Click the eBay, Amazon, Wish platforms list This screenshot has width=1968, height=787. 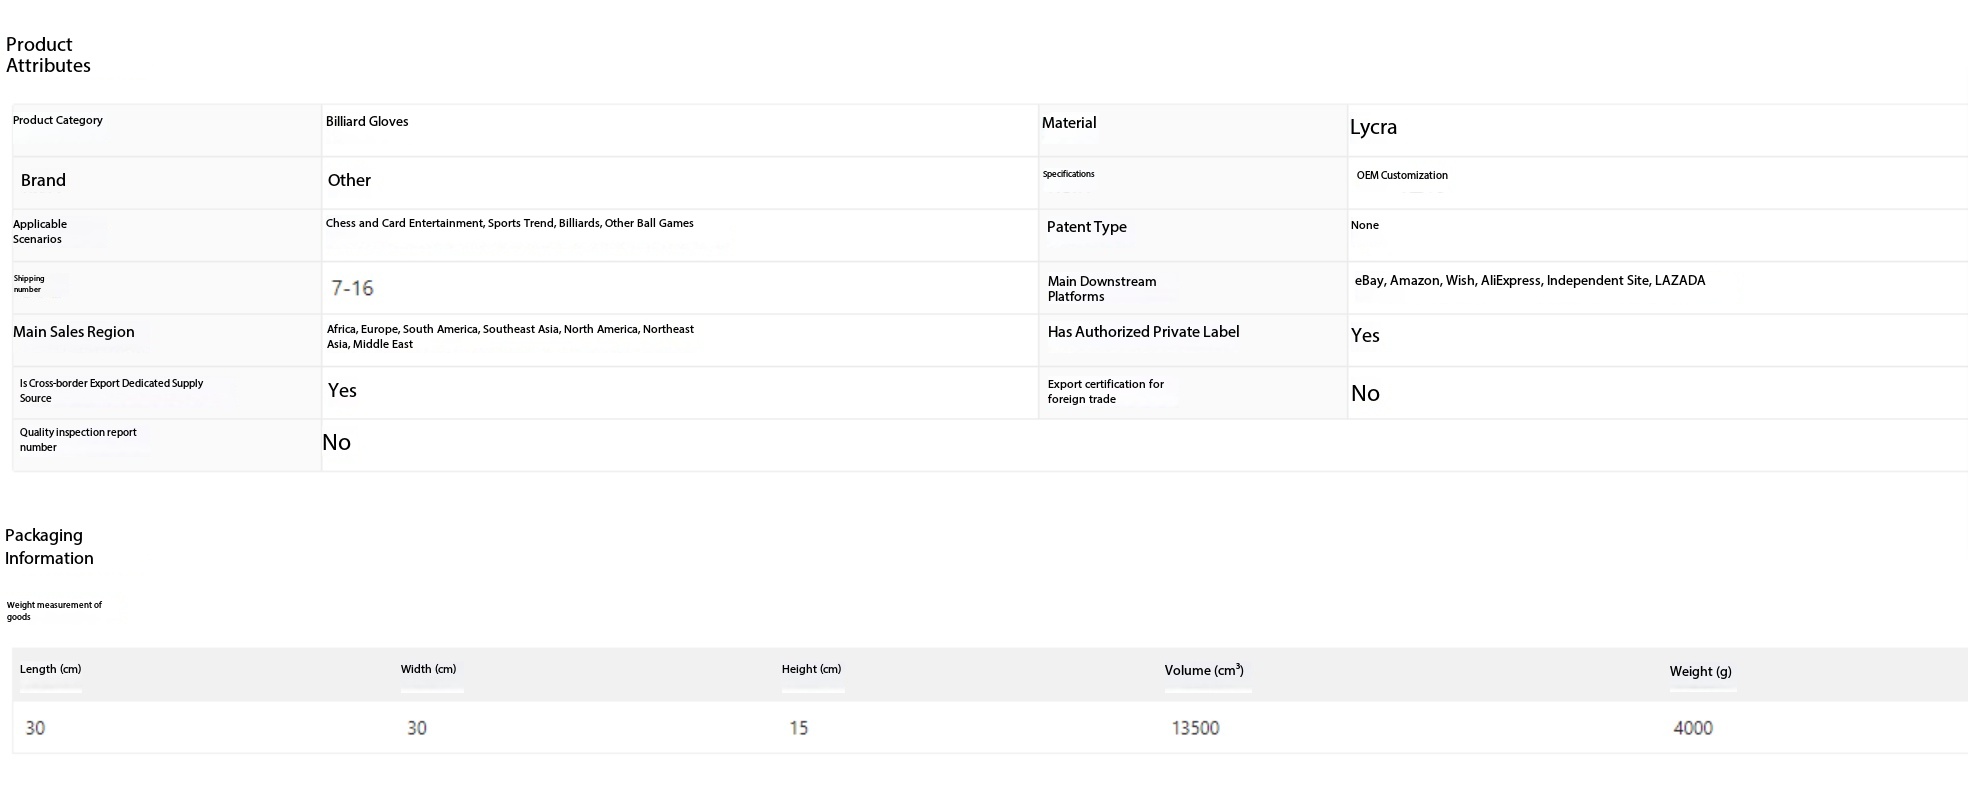1529,281
